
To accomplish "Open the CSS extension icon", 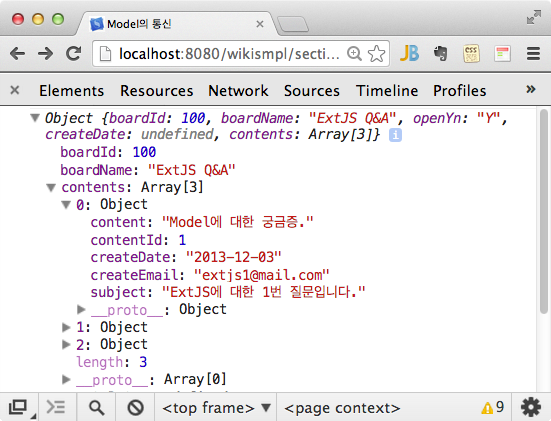I will [x=471, y=54].
